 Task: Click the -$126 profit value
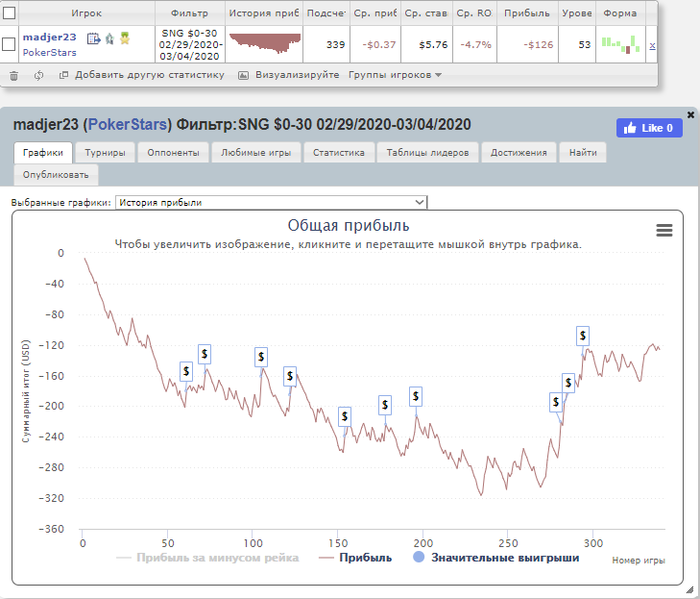point(538,45)
